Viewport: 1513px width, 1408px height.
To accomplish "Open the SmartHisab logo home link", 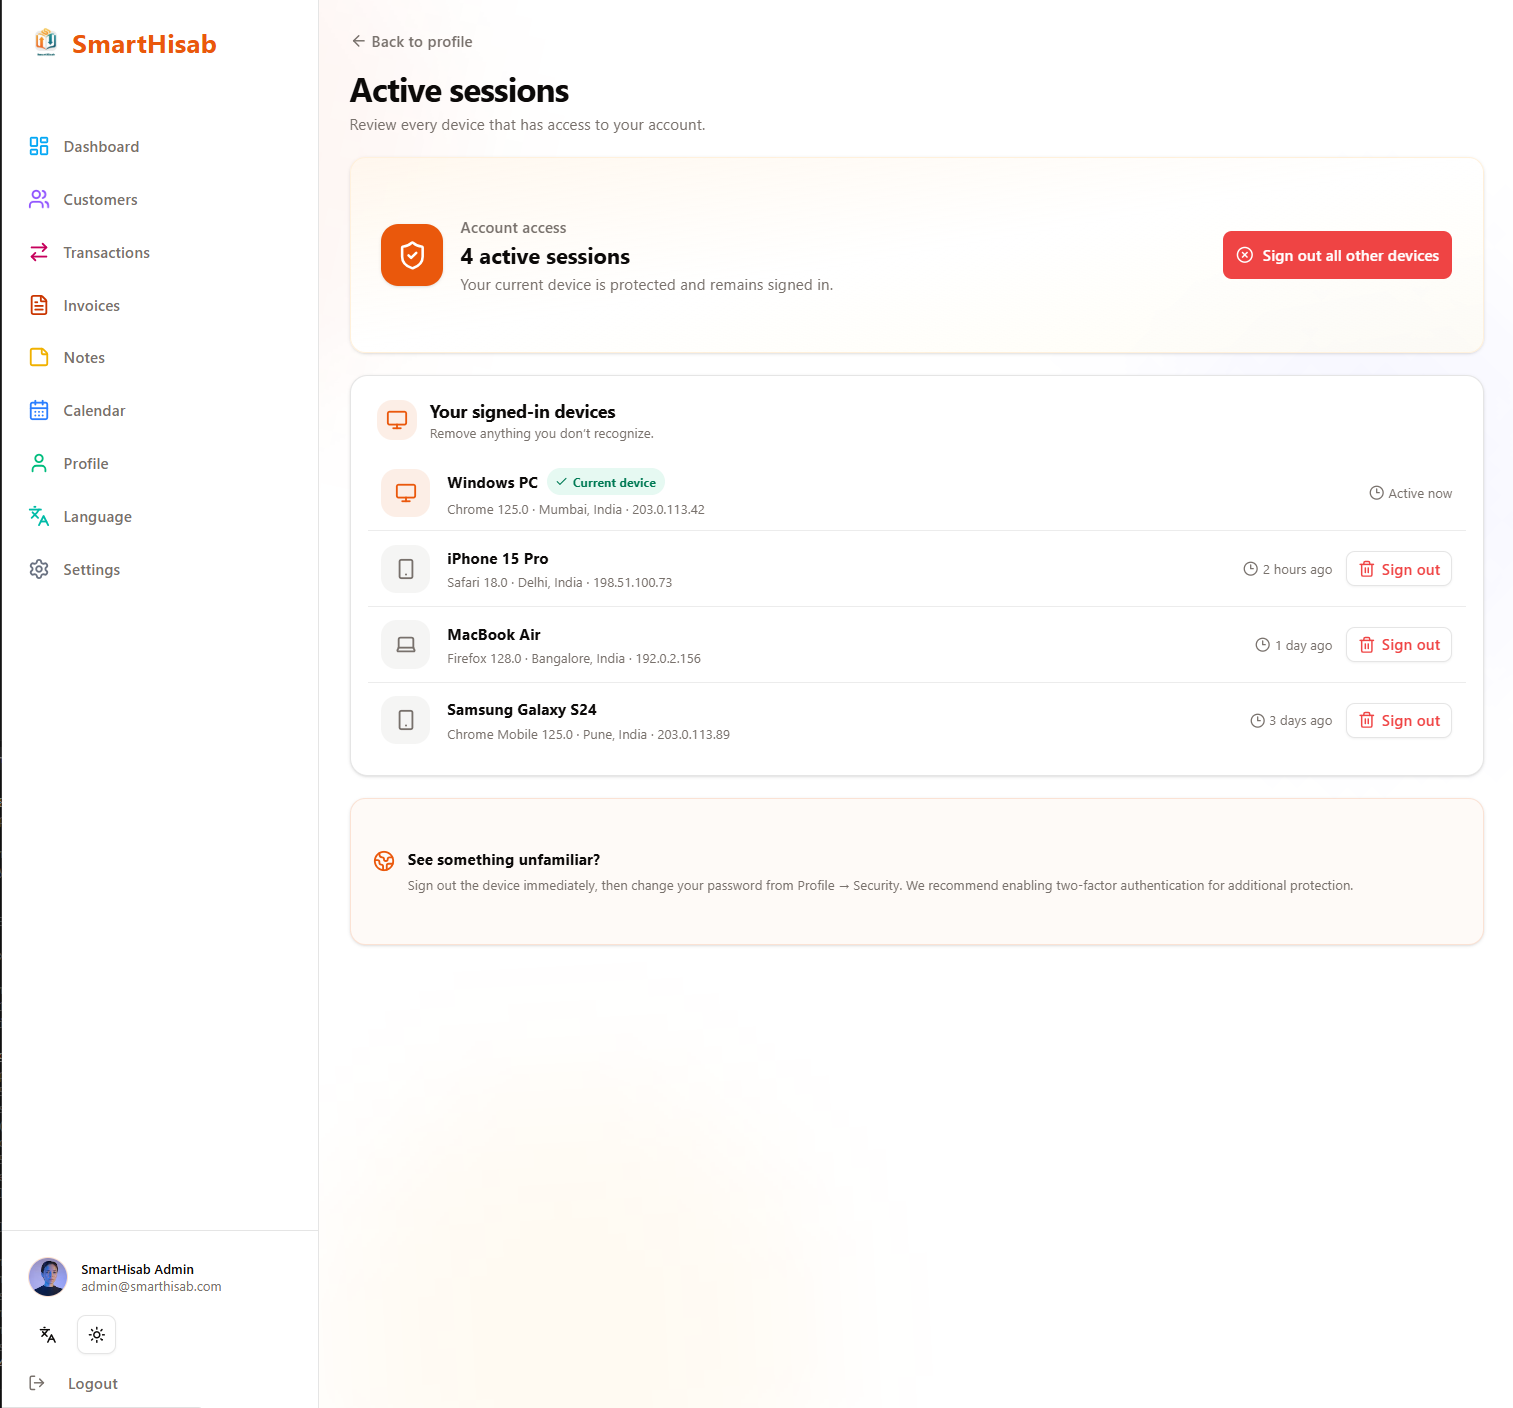I will point(125,43).
